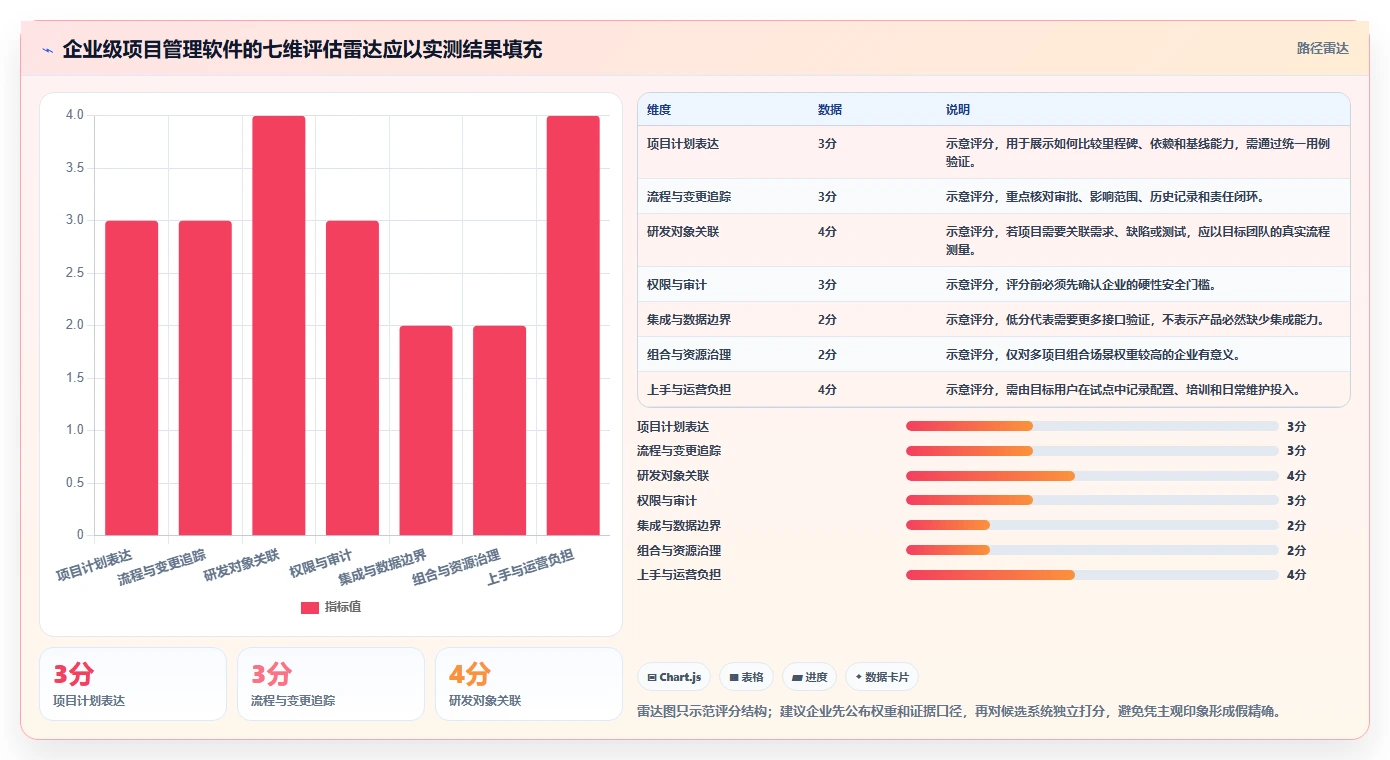
Task: Click the 上手与运营负担 bar in chart
Action: tap(573, 325)
